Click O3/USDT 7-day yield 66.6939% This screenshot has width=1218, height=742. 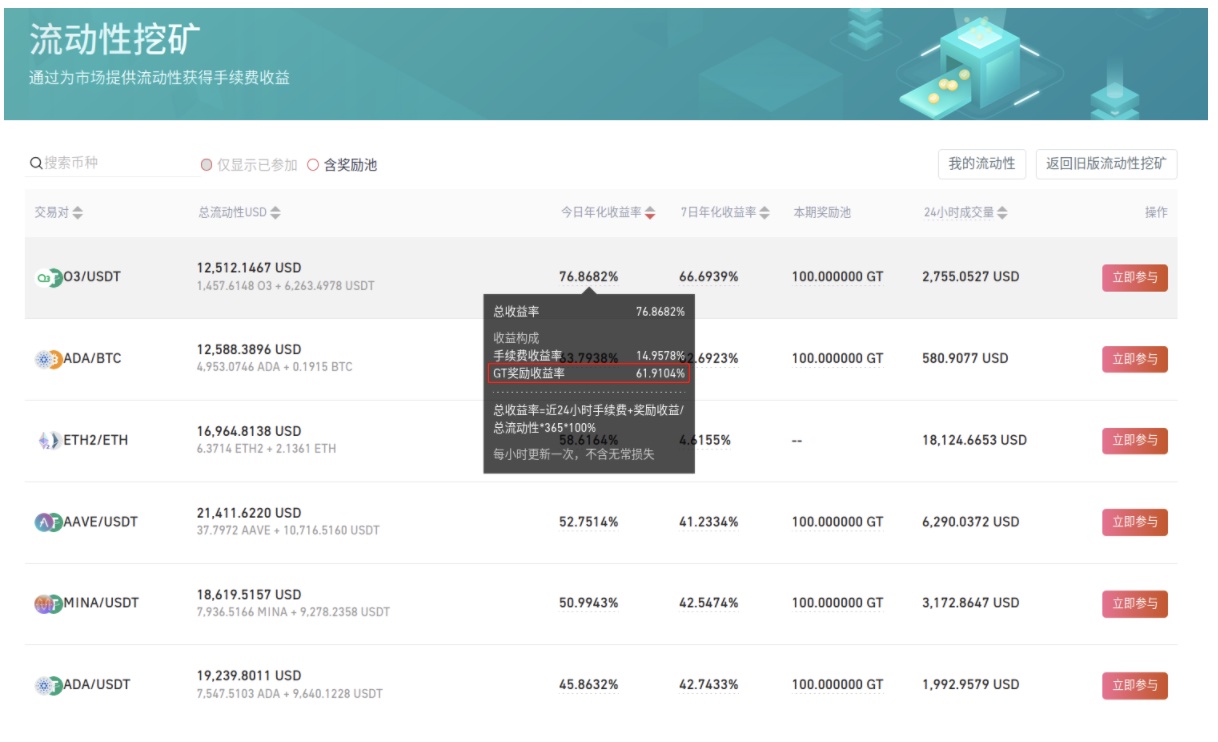[709, 277]
